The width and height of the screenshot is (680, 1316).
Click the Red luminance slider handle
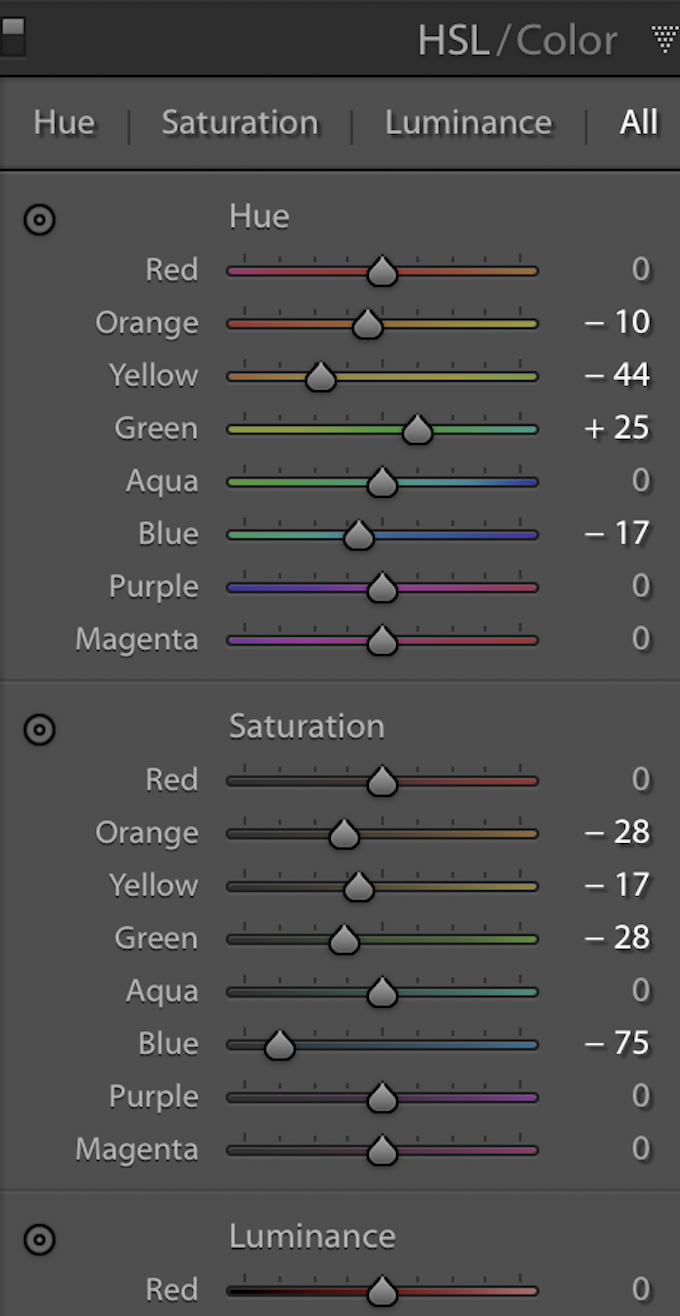[x=382, y=1292]
